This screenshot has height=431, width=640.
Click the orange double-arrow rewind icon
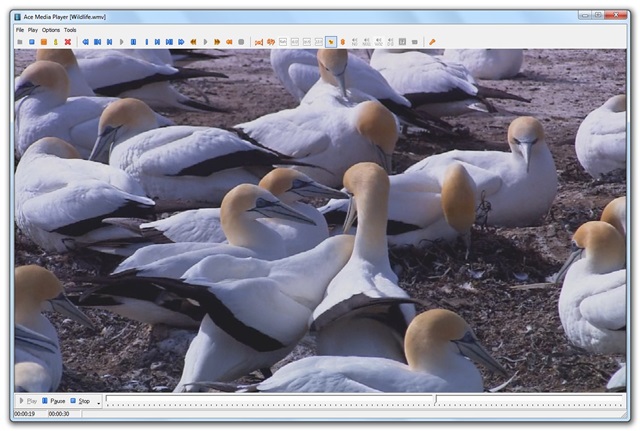point(193,42)
